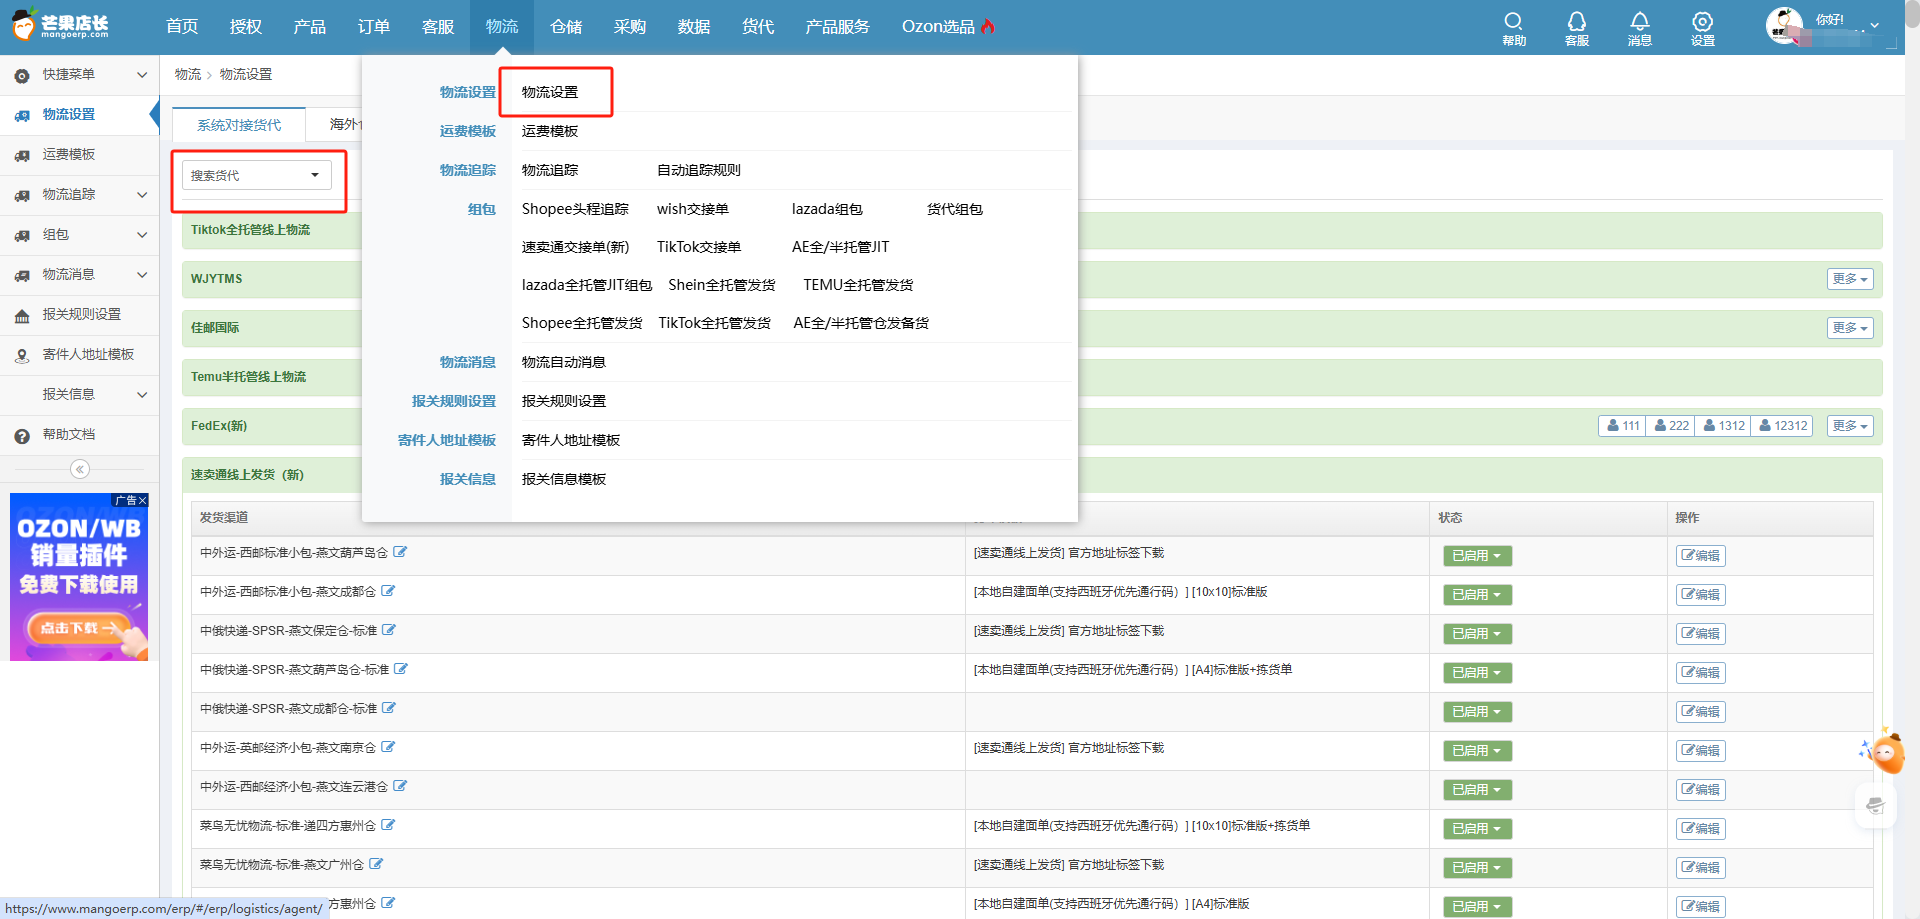Select 自动追踪规则 in the dropdown menu
Viewport: 1920px width, 919px height.
click(x=699, y=170)
